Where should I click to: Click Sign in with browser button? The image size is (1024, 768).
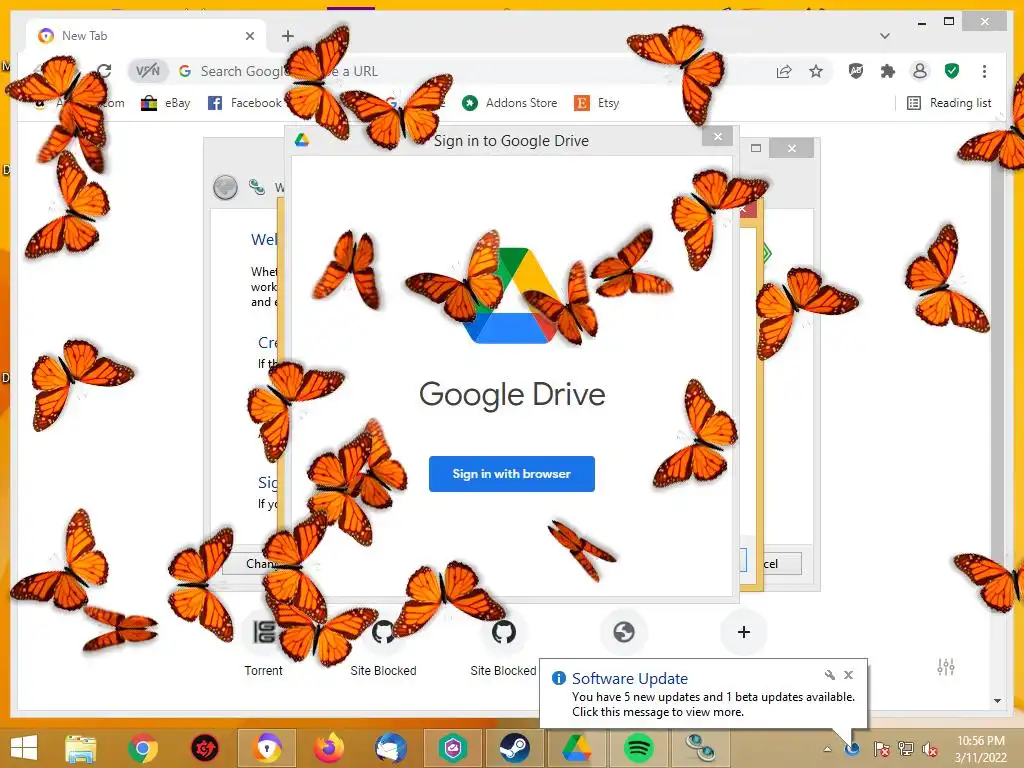pyautogui.click(x=511, y=473)
